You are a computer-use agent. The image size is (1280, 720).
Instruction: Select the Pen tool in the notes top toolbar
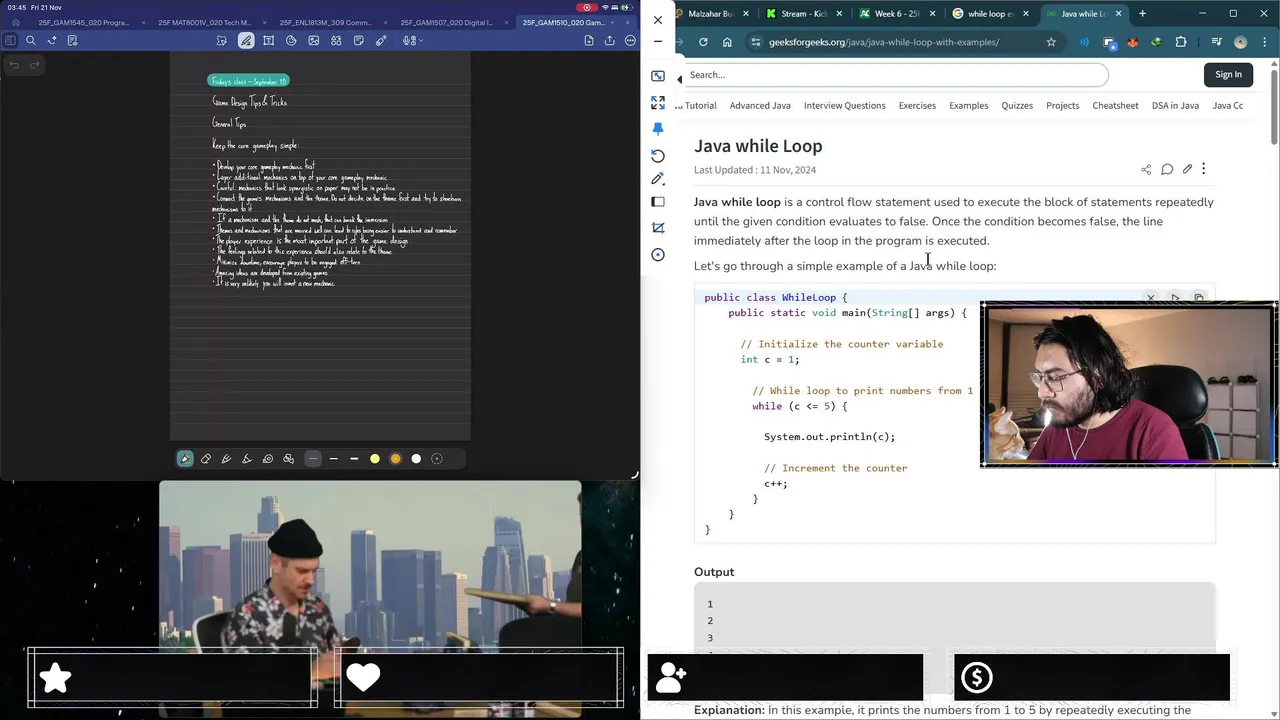246,41
